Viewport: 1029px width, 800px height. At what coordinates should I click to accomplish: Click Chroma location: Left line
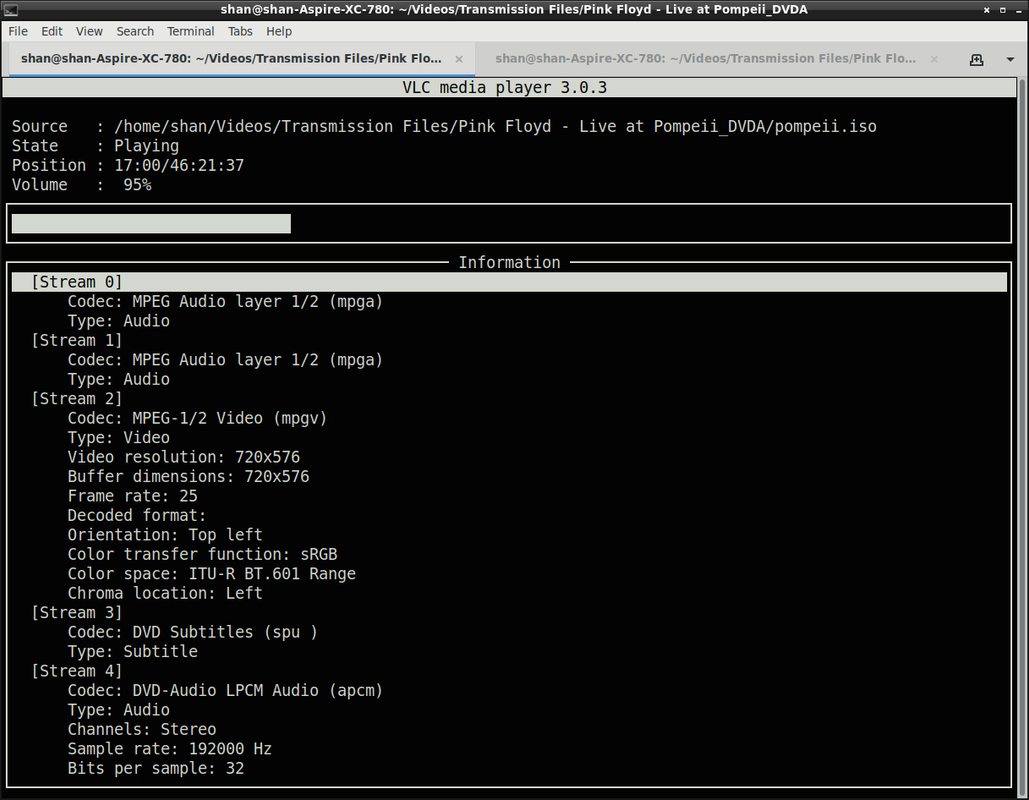coord(165,593)
